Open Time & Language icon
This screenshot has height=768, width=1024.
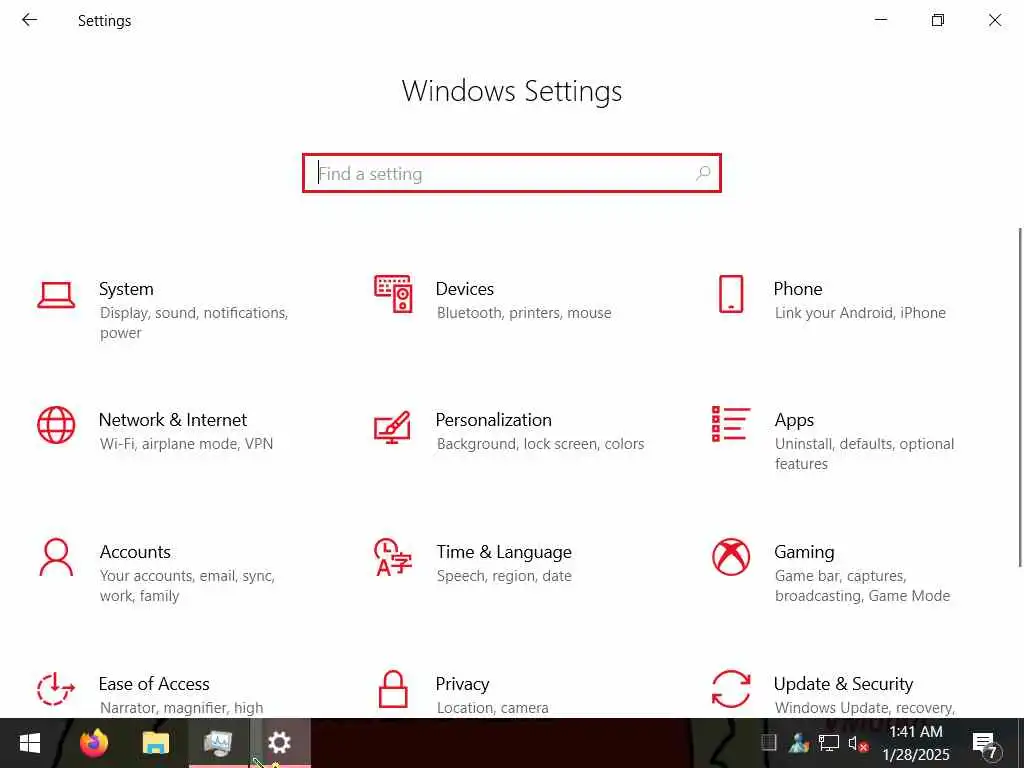coord(393,557)
